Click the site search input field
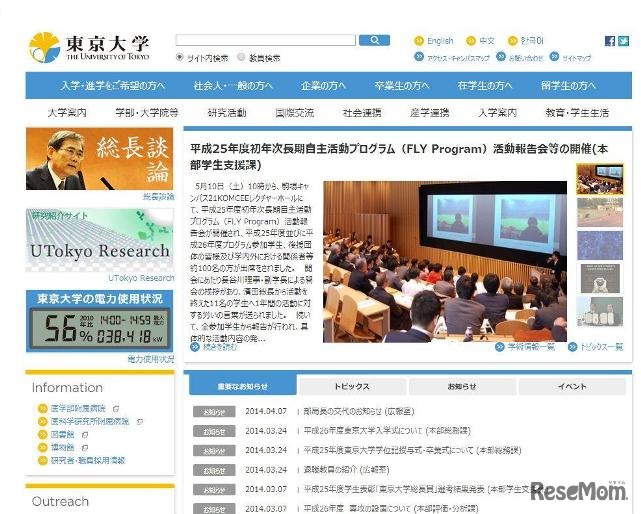Viewport: 641px width, 514px height. (266, 40)
